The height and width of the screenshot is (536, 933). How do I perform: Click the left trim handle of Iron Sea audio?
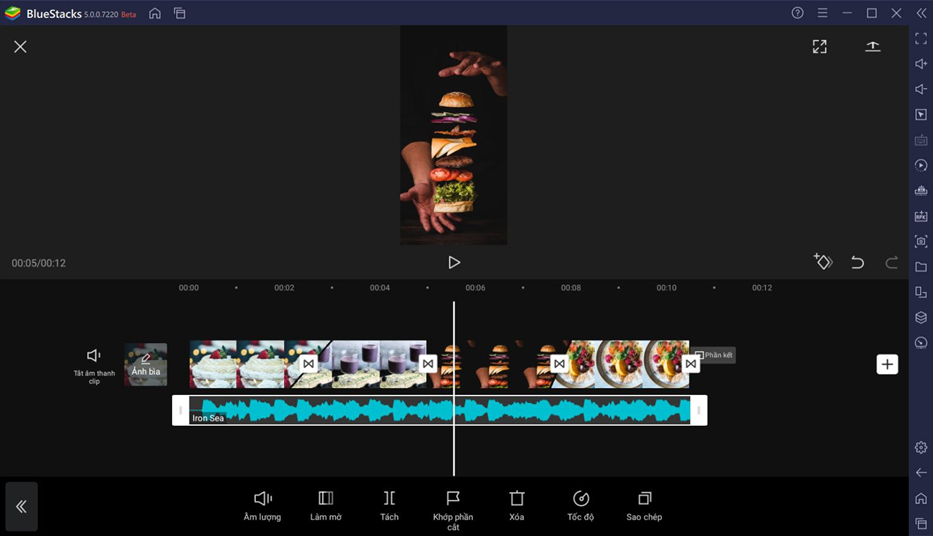click(x=180, y=410)
